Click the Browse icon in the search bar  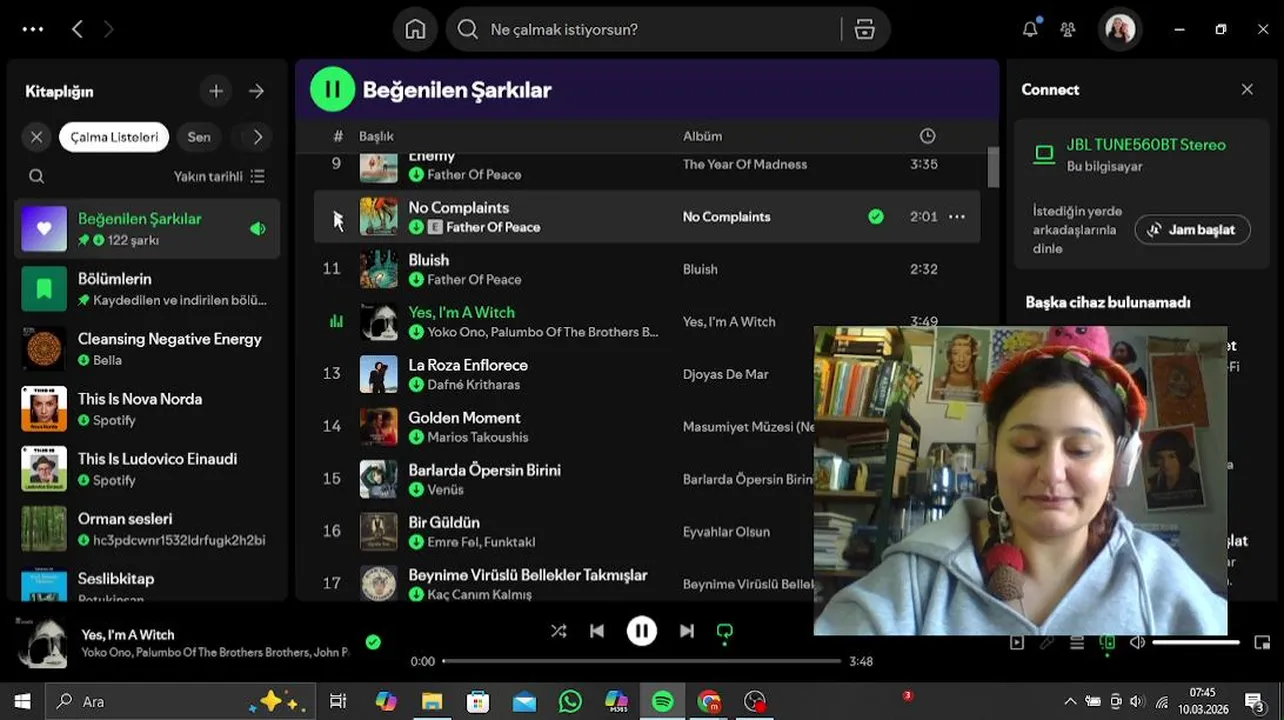pyautogui.click(x=865, y=30)
